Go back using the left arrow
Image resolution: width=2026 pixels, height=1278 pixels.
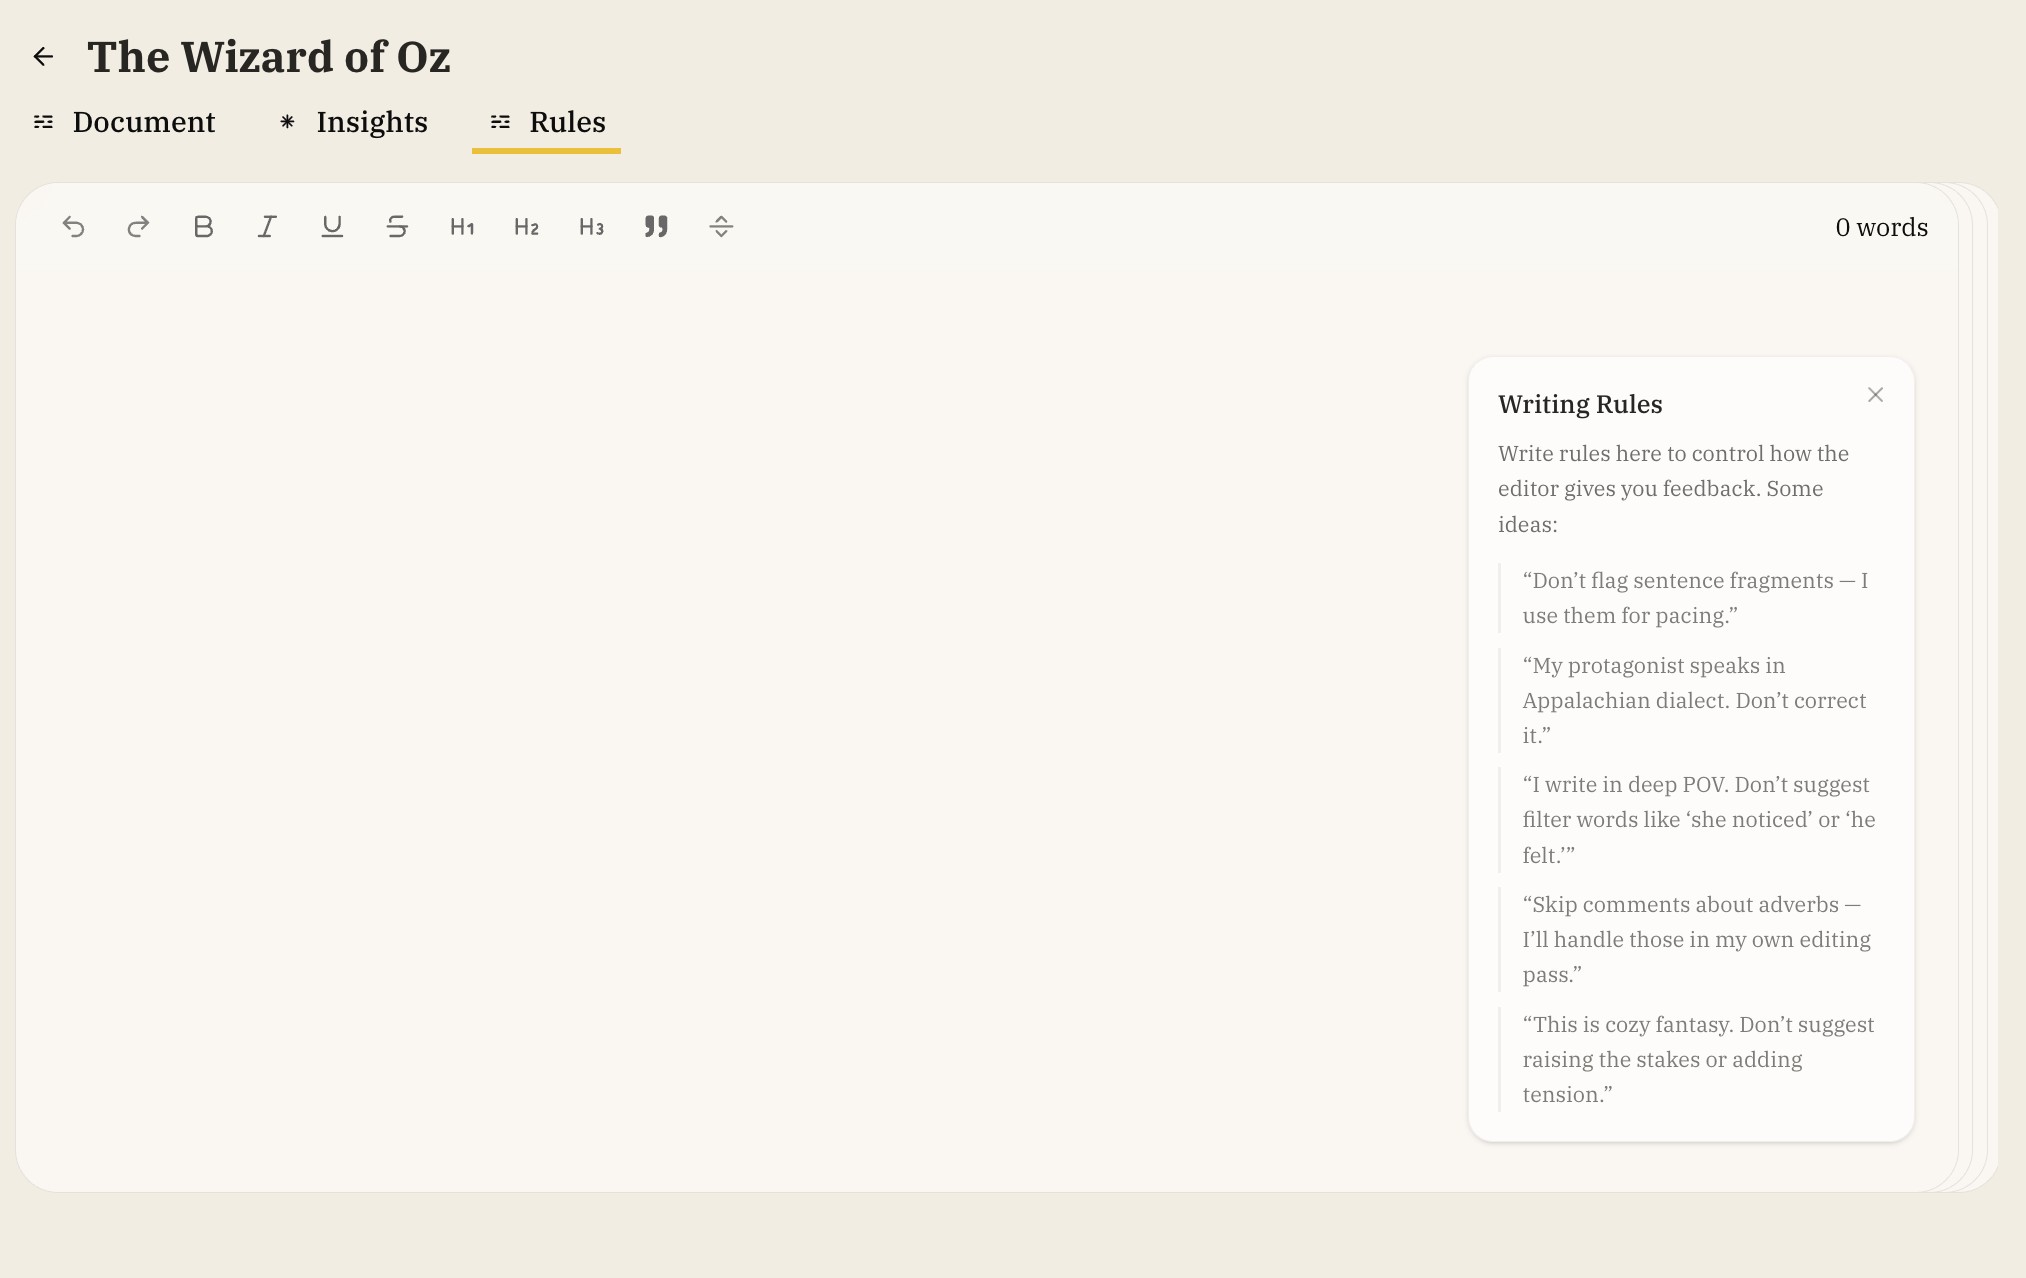pos(43,57)
